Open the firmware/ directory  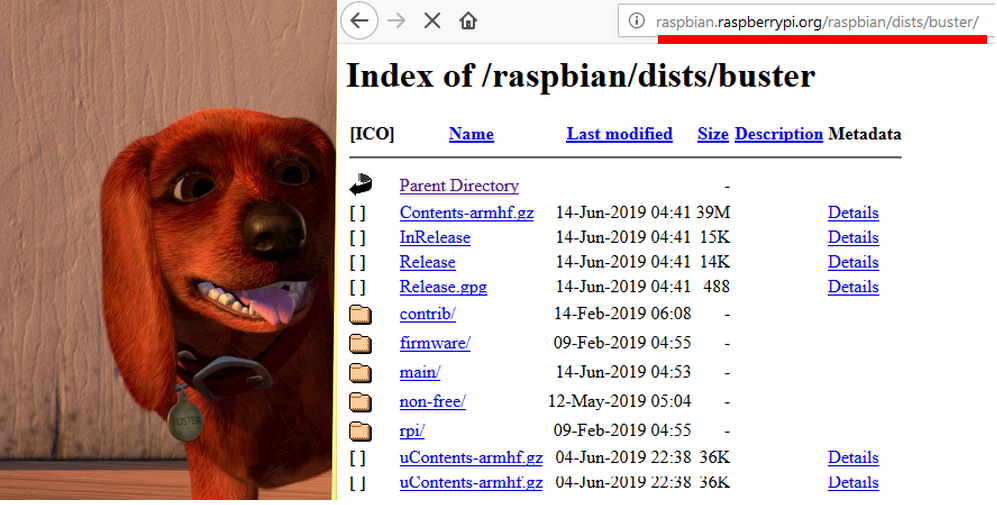[435, 343]
